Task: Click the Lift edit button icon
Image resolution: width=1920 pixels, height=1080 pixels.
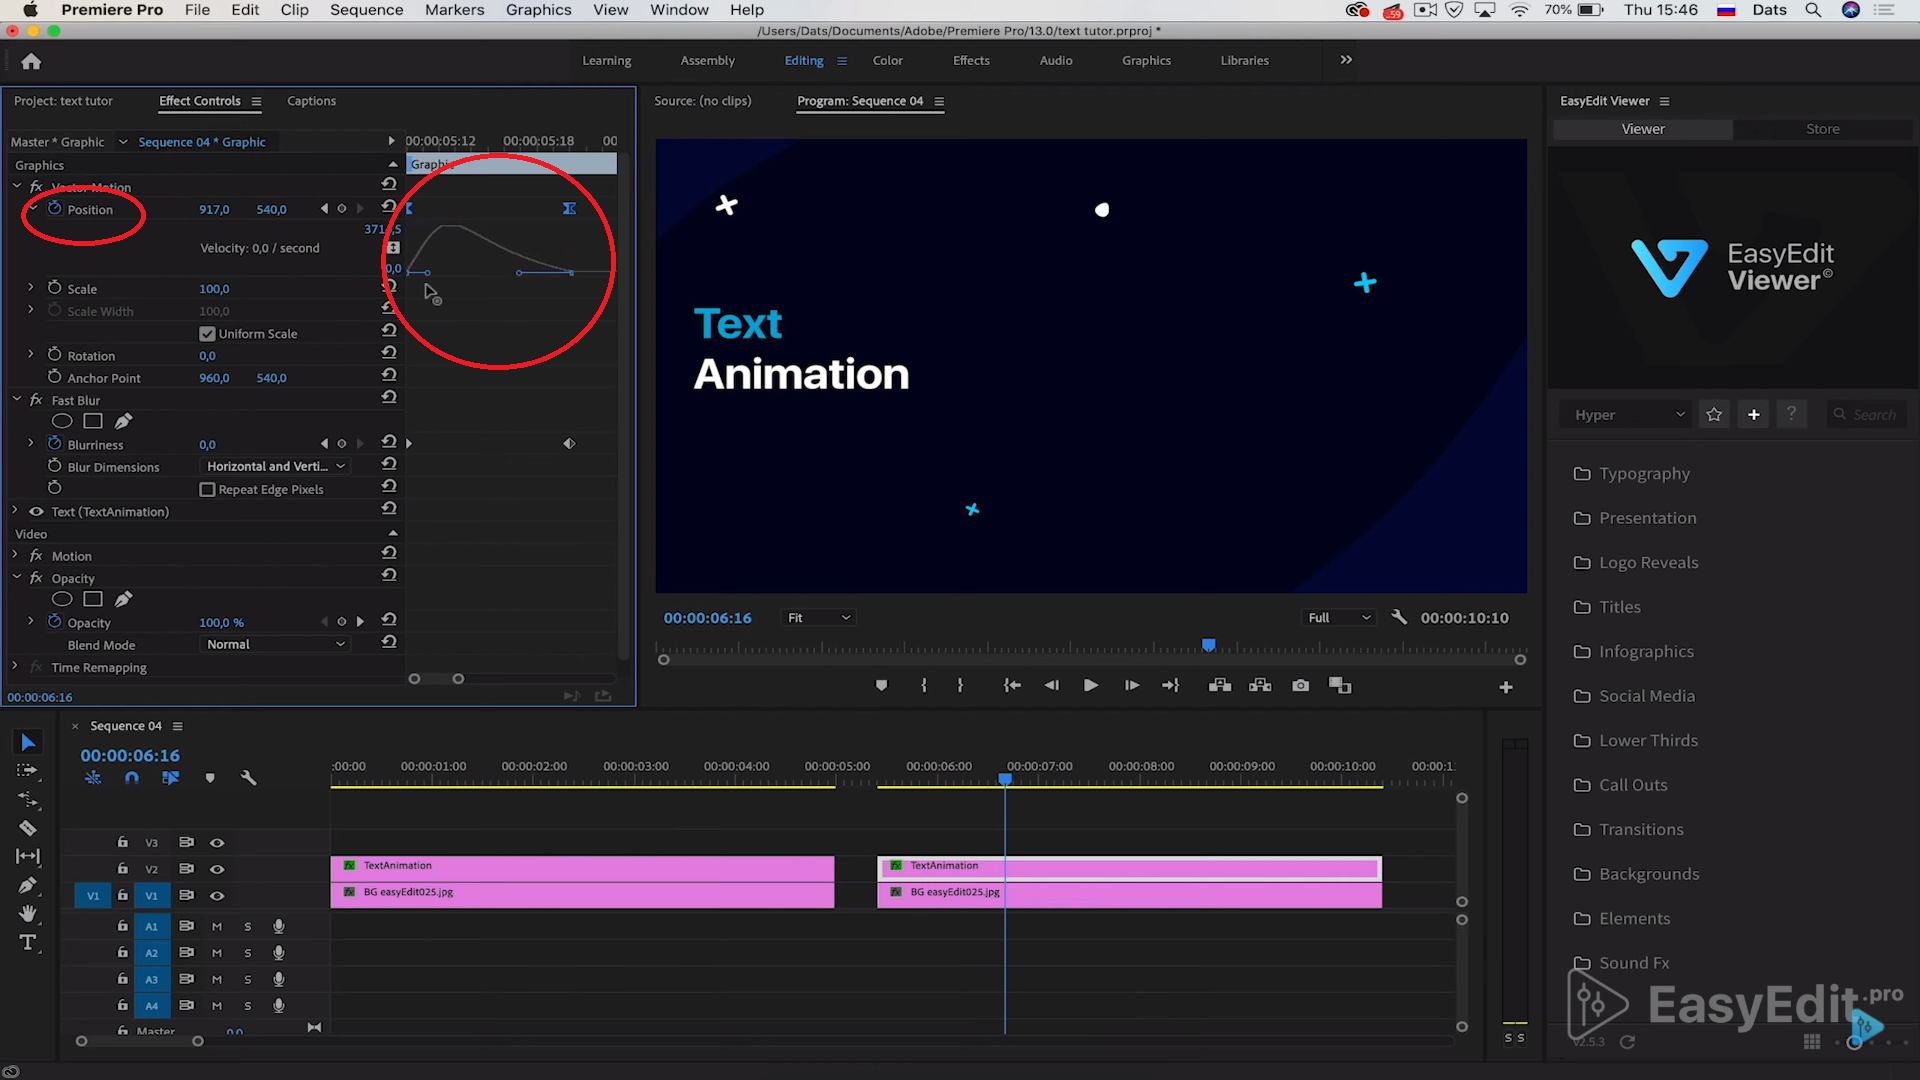Action: (1218, 684)
